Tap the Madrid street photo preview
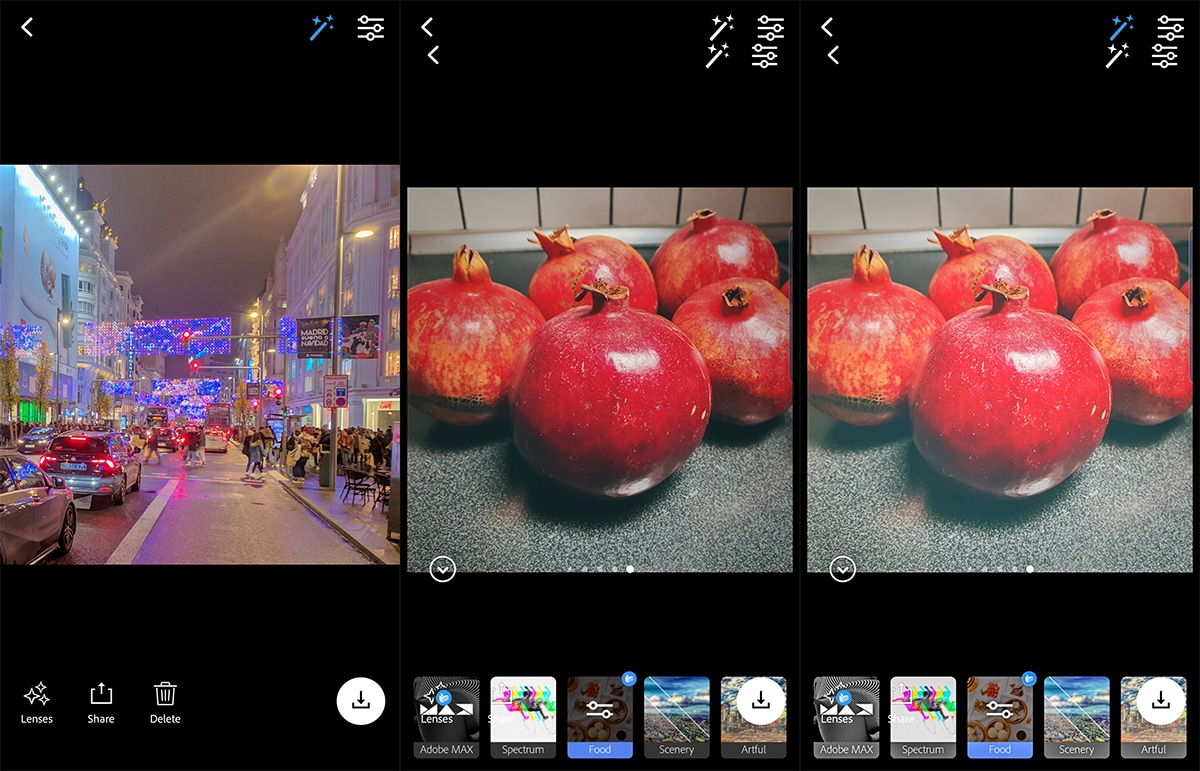 [x=200, y=364]
